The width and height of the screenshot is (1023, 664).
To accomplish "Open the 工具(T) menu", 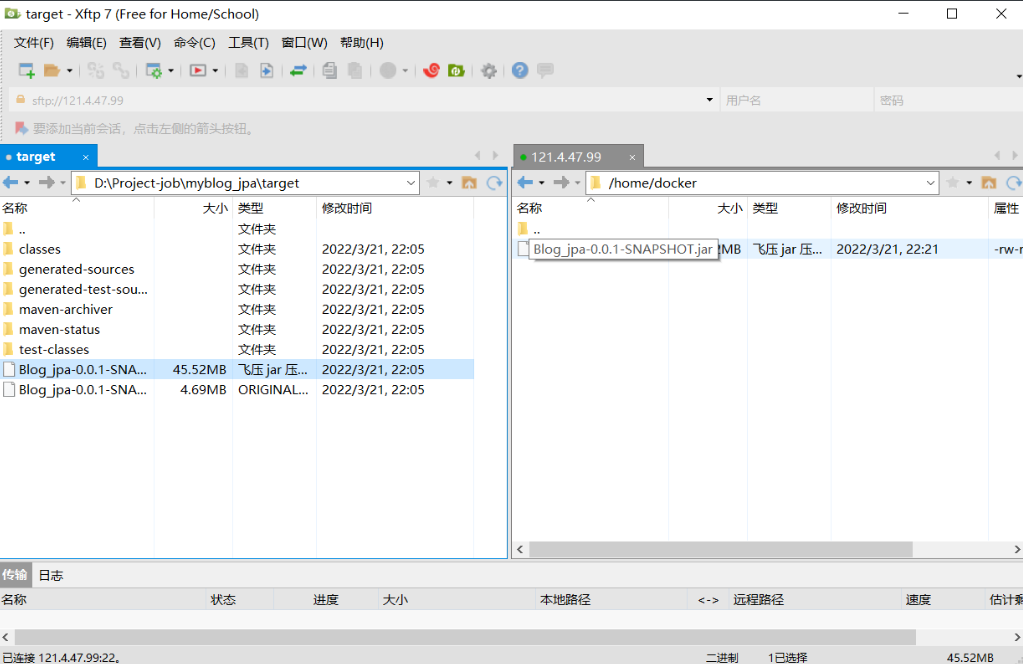I will (x=249, y=42).
